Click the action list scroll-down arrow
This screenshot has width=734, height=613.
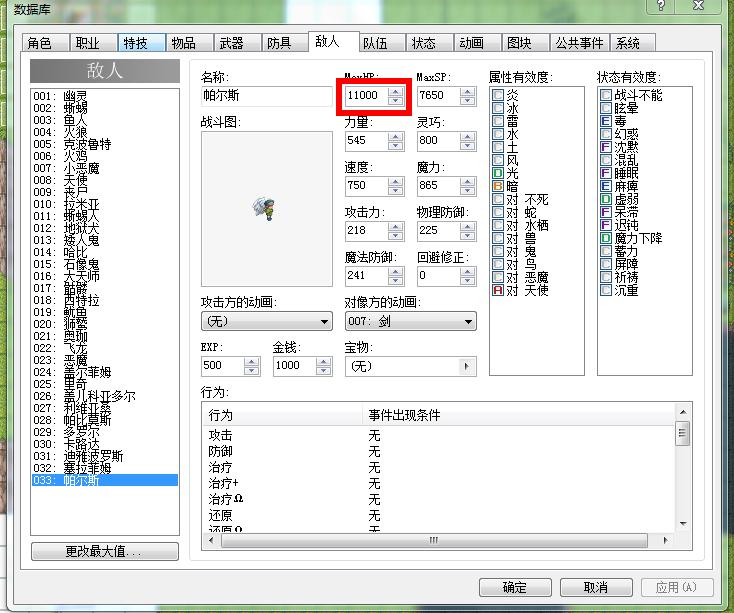point(683,524)
